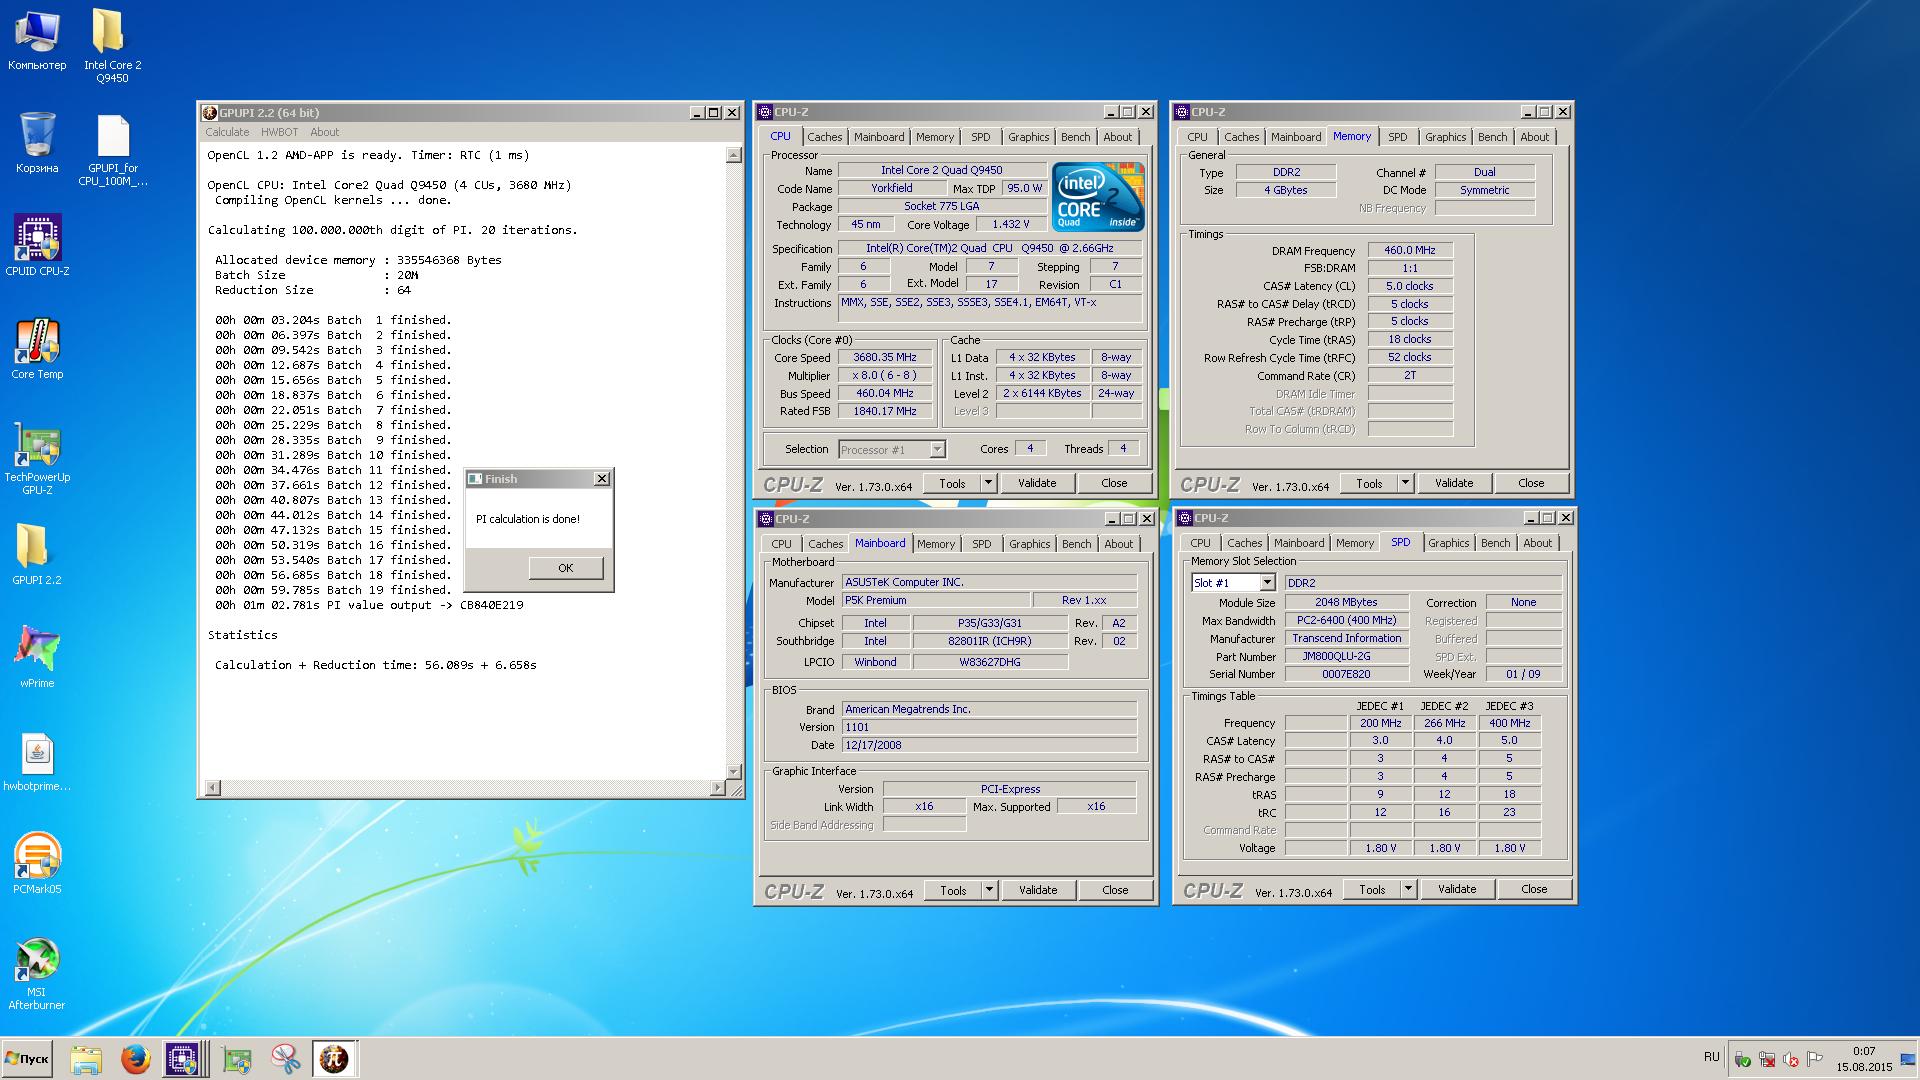Expand Tools dropdown arrow in CPU-Z CPU window
This screenshot has width=1920, height=1080.
988,483
